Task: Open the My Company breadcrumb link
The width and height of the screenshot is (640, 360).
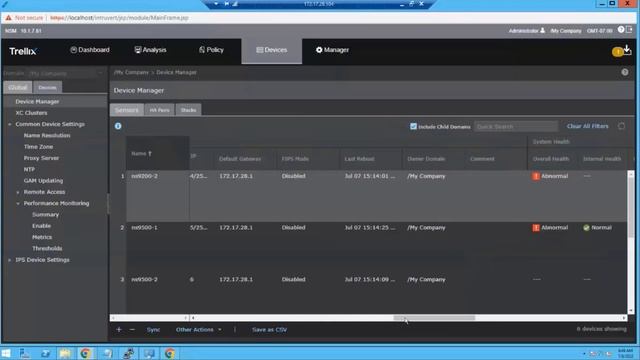Action: point(131,72)
